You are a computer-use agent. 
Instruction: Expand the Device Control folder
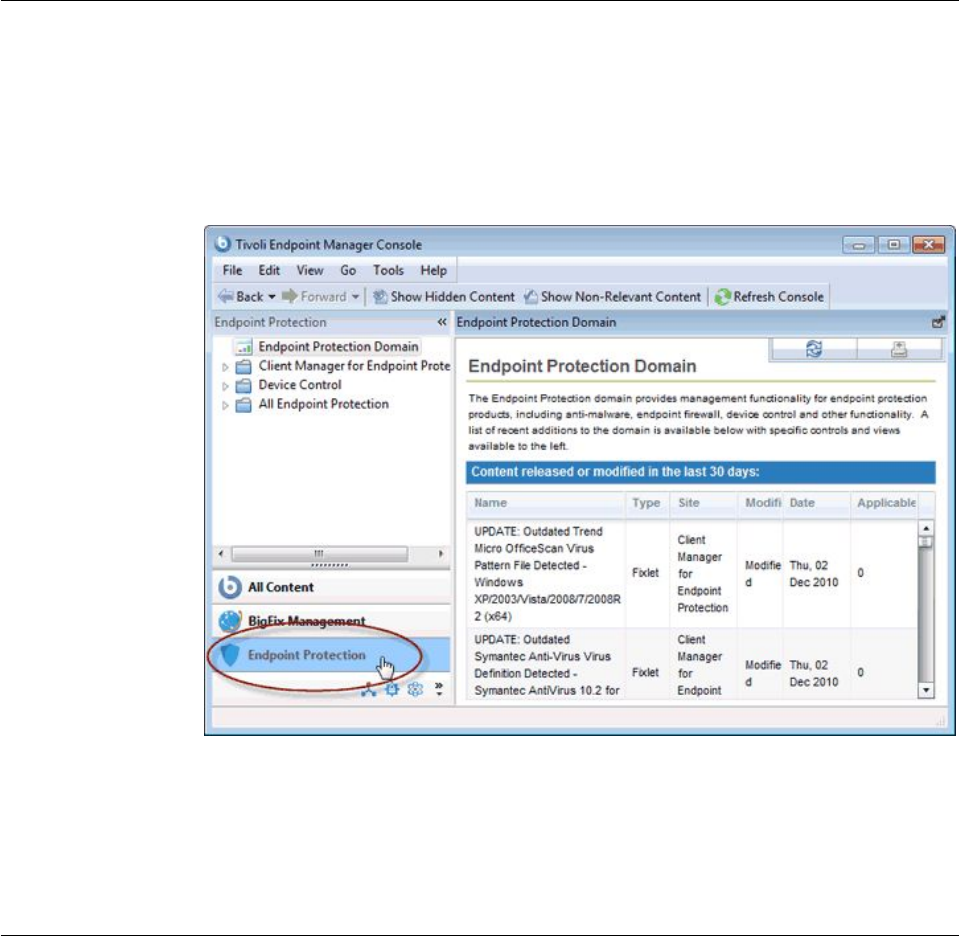click(x=225, y=386)
